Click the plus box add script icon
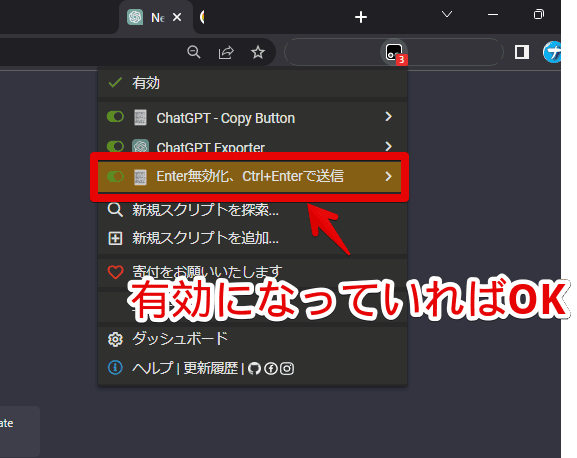577x458 pixels. pos(115,238)
